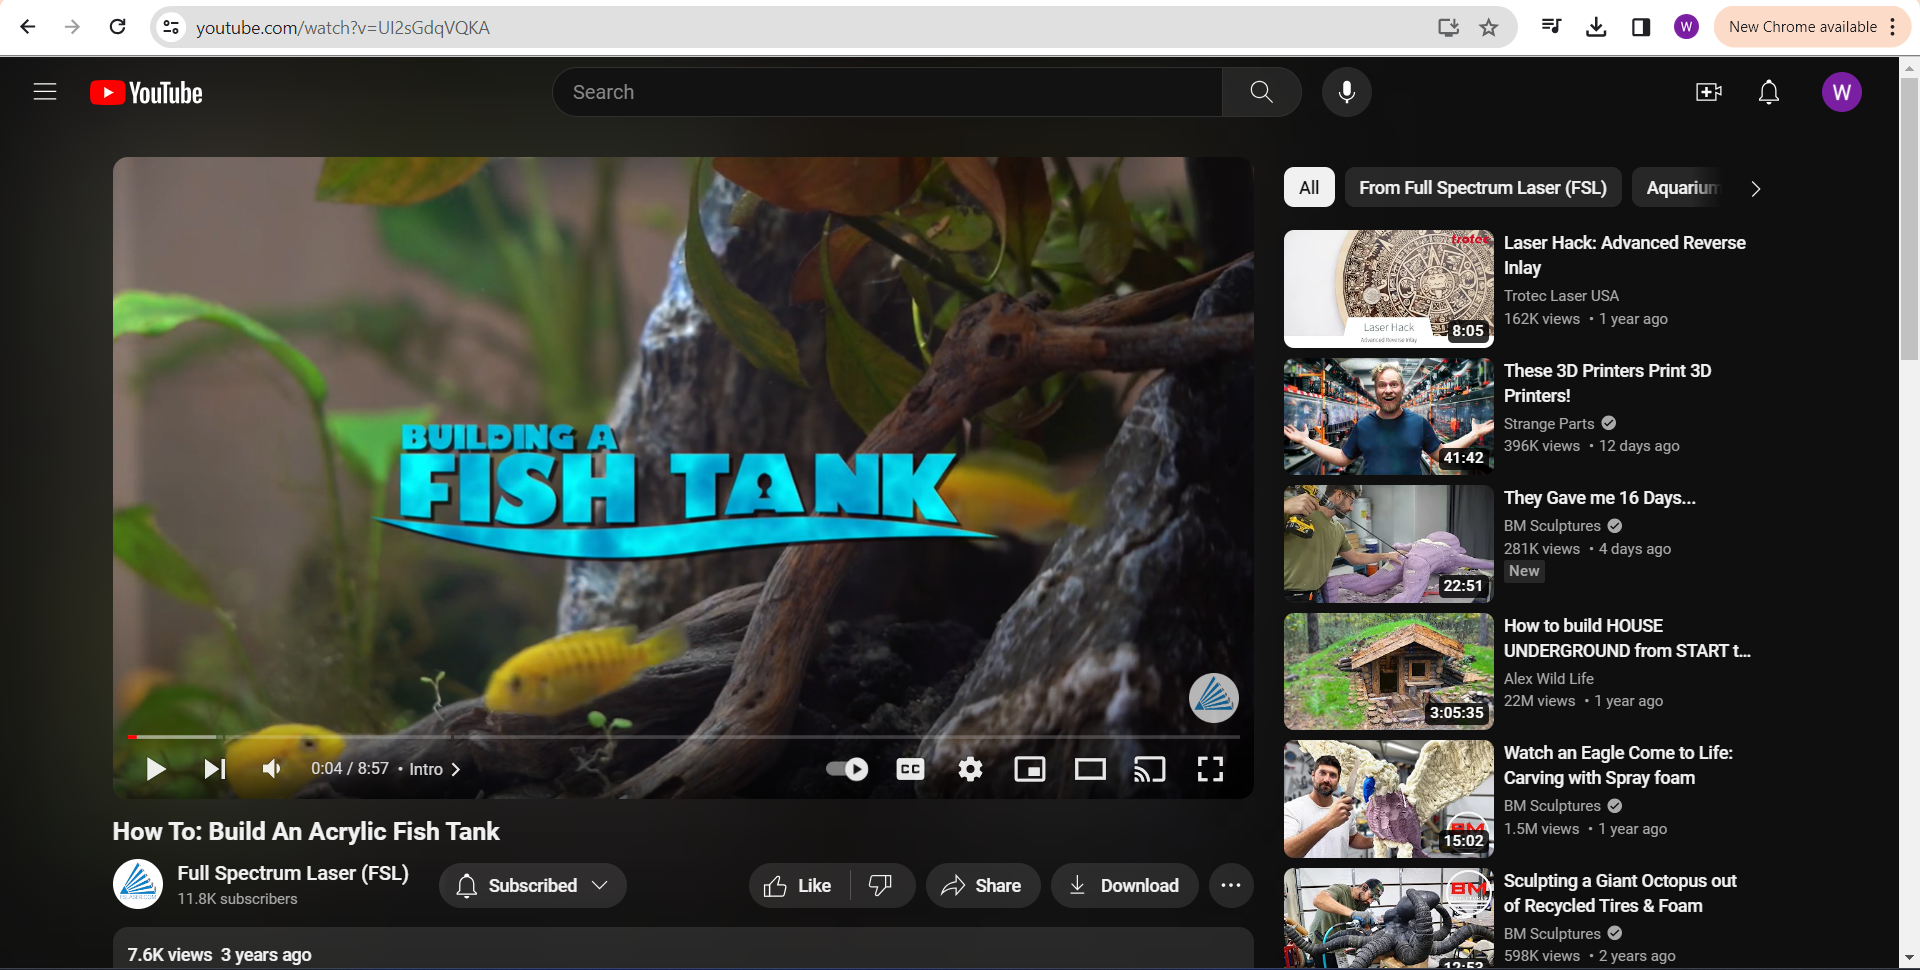Open the notifications bell
The image size is (1920, 970).
pyautogui.click(x=1768, y=92)
